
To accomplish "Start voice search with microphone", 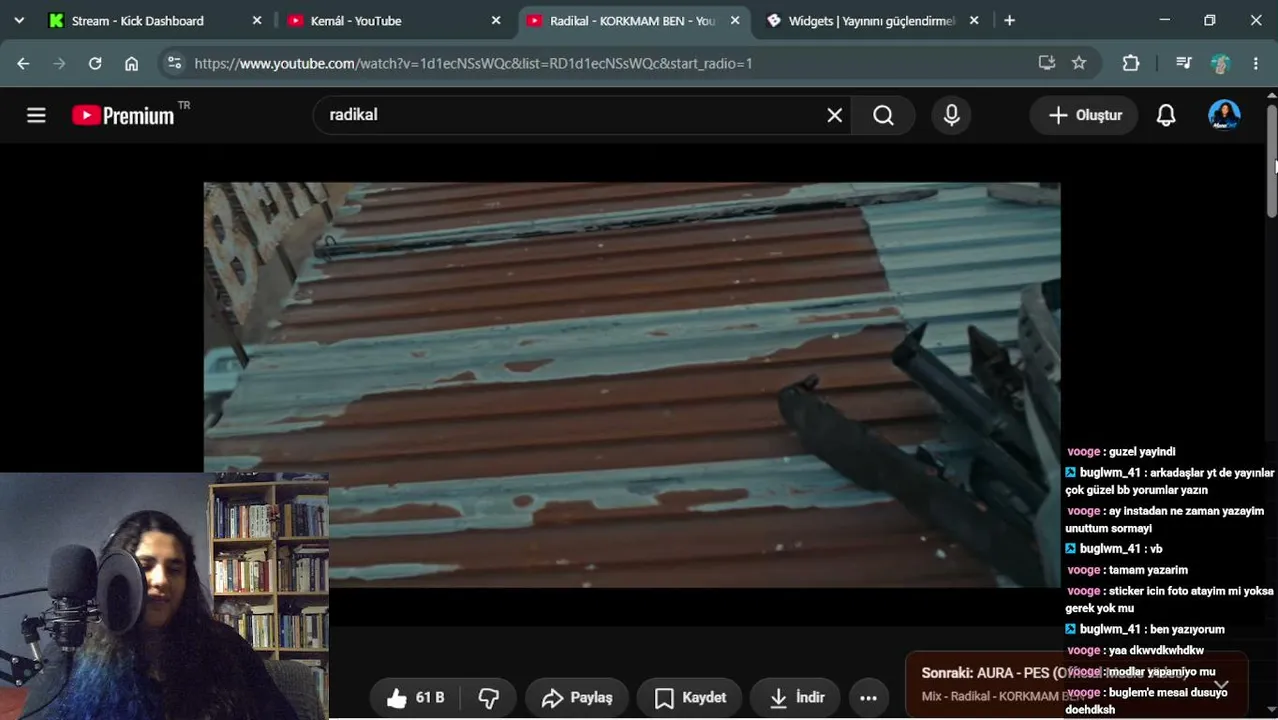I will click(952, 115).
